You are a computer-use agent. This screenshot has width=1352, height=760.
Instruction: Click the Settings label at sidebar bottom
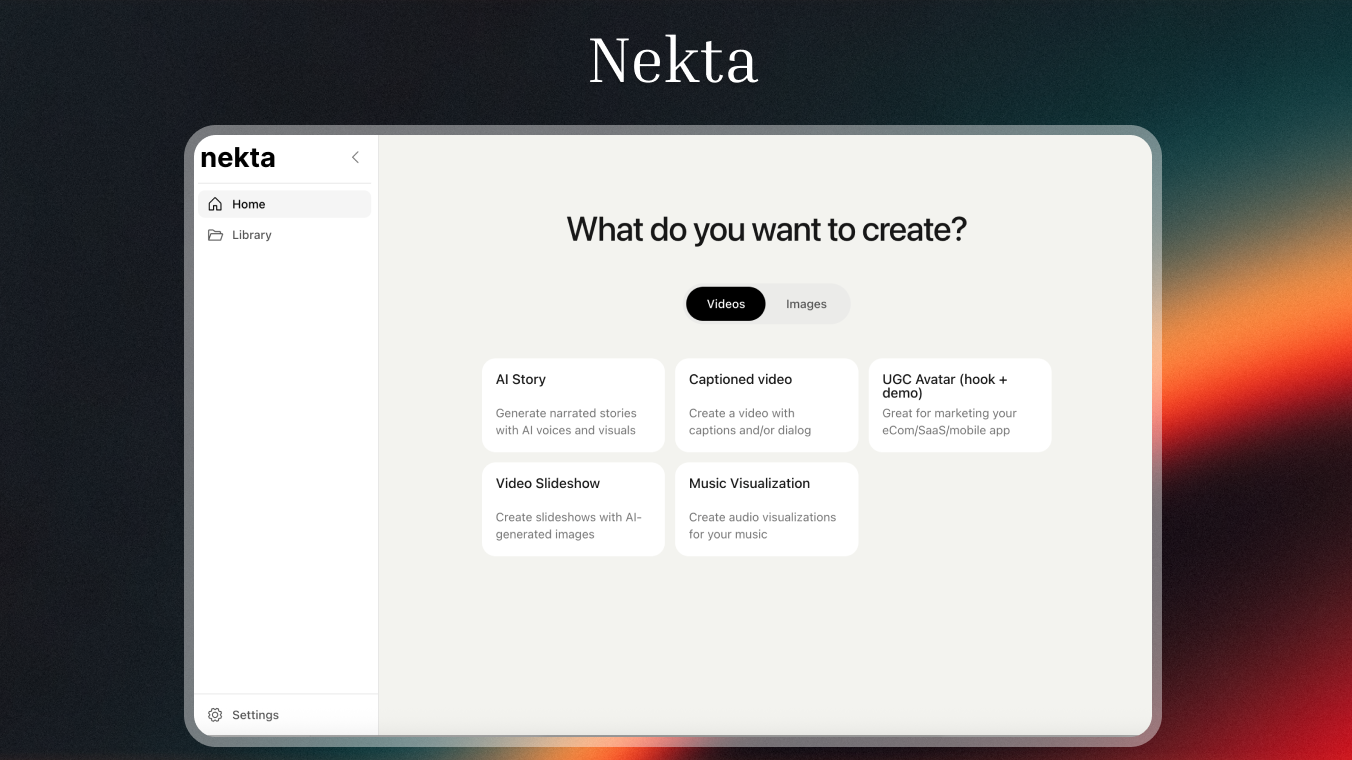point(256,714)
